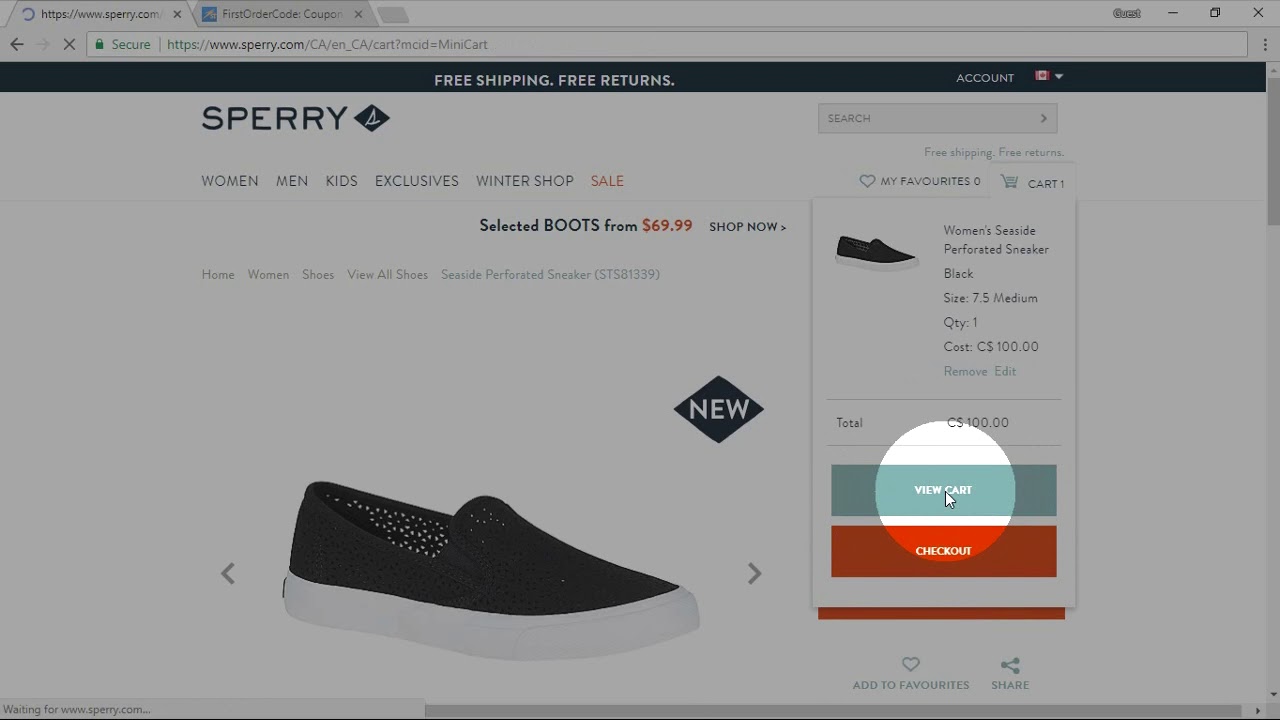Click the Sperry logo

(x=296, y=118)
